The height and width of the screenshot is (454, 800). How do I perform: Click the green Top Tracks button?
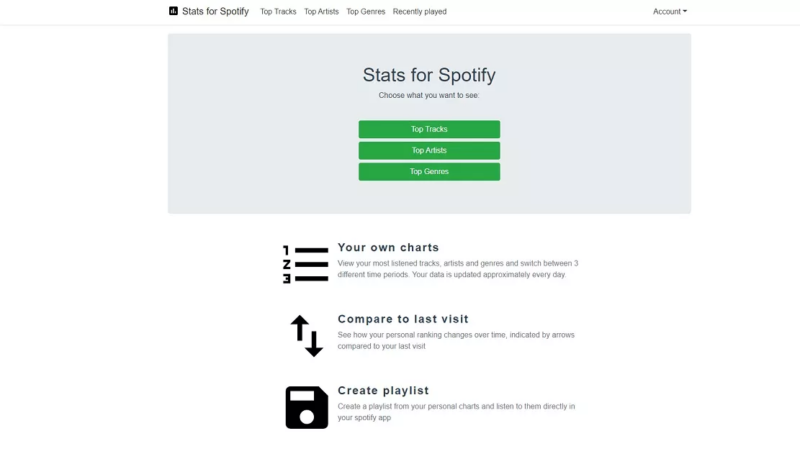[x=429, y=129]
